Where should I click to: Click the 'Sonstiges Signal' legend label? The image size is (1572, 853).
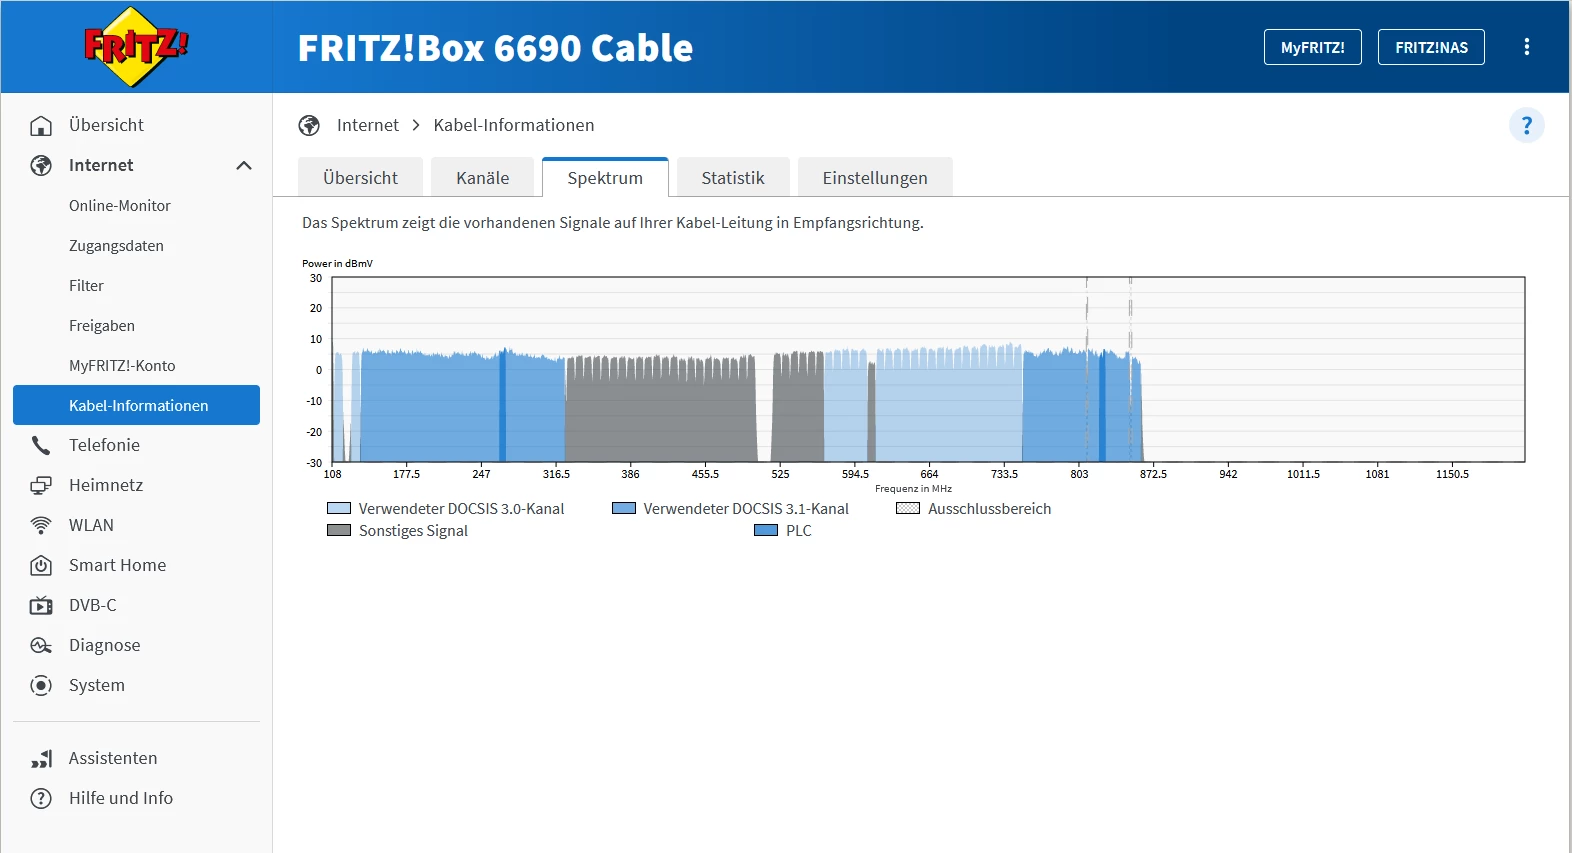pos(413,530)
